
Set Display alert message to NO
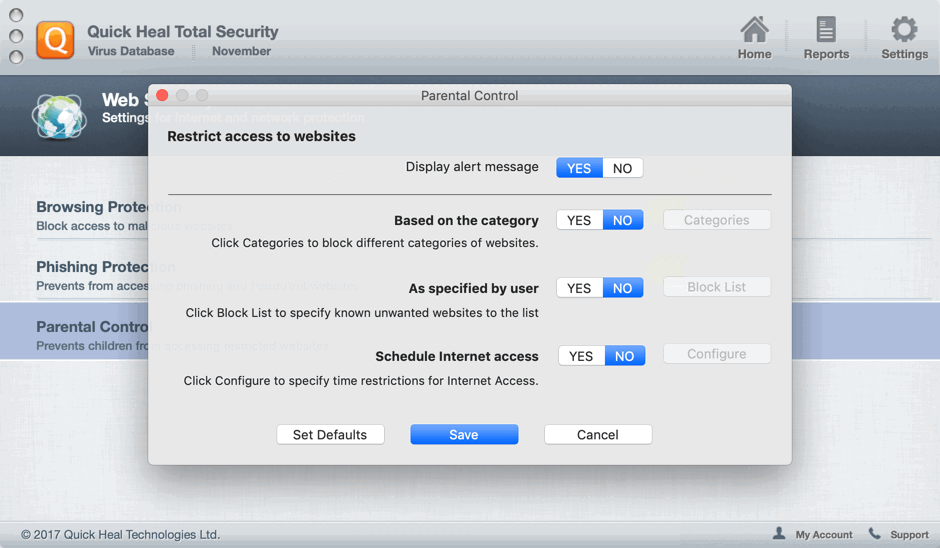(622, 168)
